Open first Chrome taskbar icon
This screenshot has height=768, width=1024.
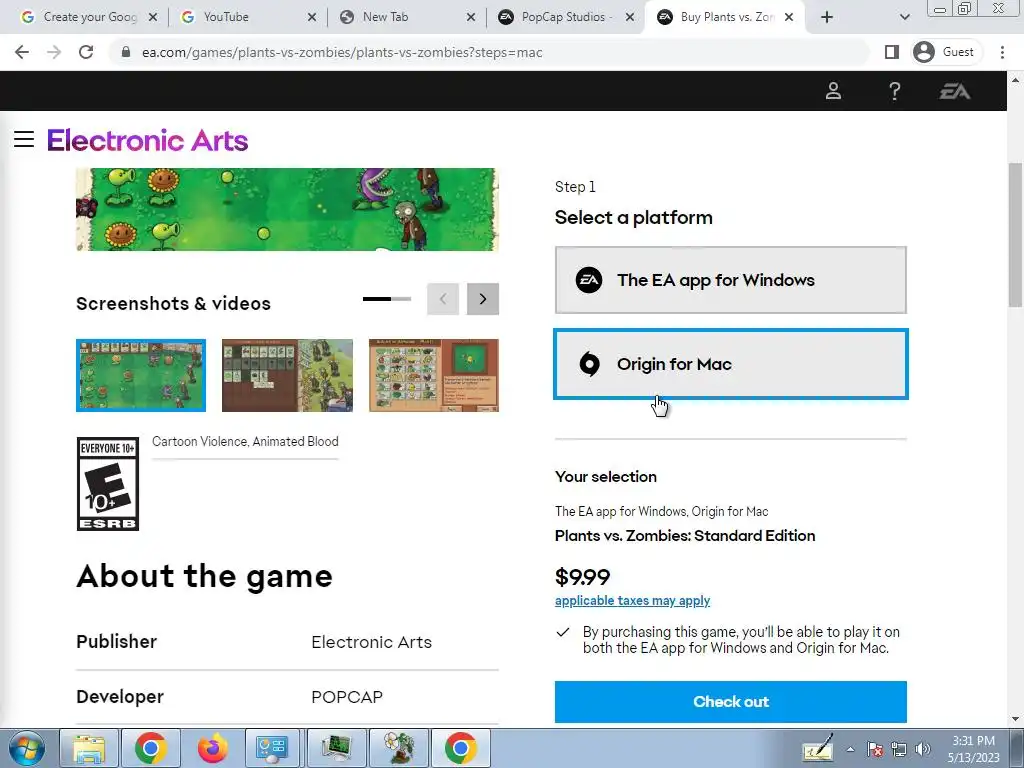point(151,748)
